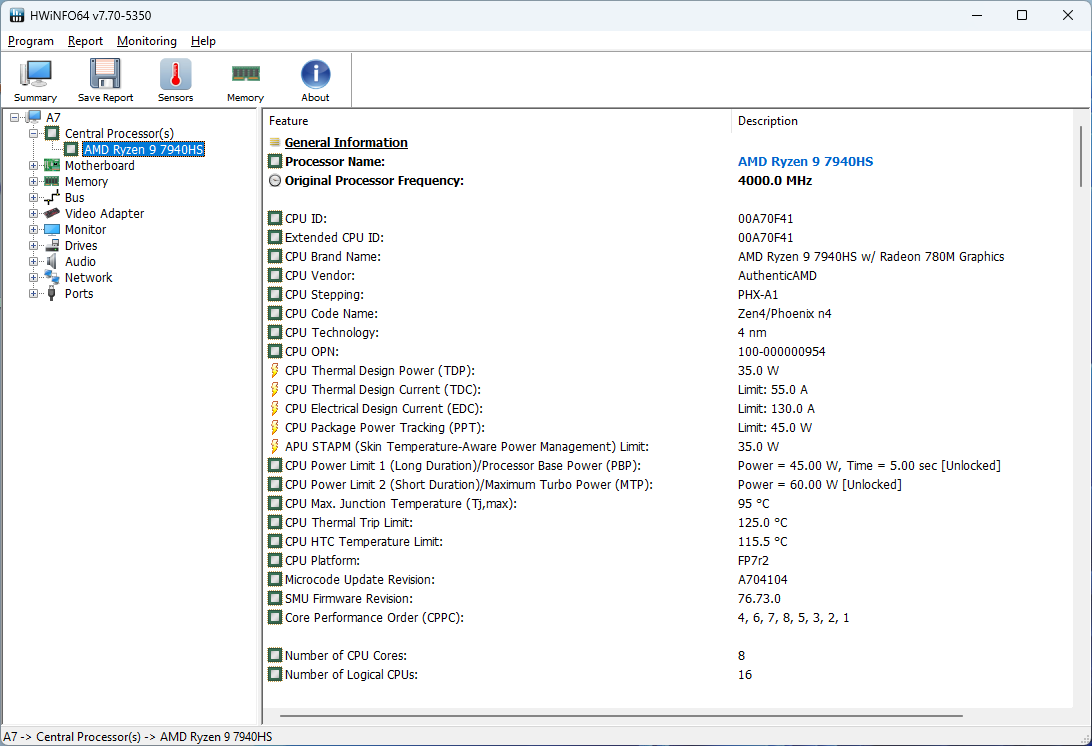The height and width of the screenshot is (746, 1092).
Task: Expand the Drives tree node
Action: 33,245
